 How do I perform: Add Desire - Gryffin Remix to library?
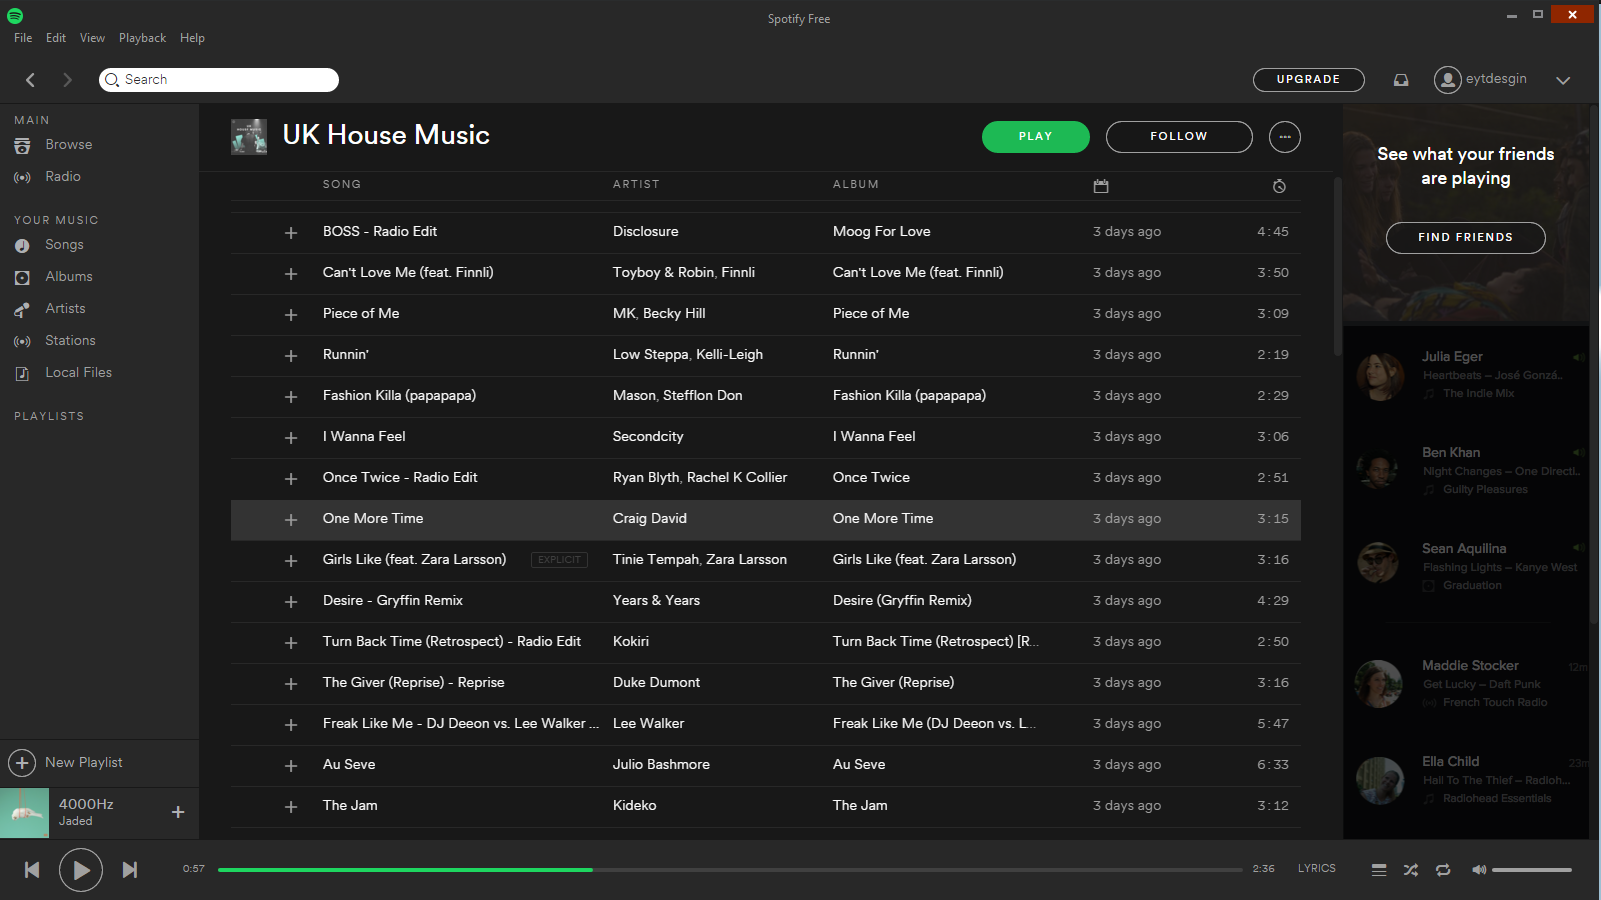tap(291, 602)
